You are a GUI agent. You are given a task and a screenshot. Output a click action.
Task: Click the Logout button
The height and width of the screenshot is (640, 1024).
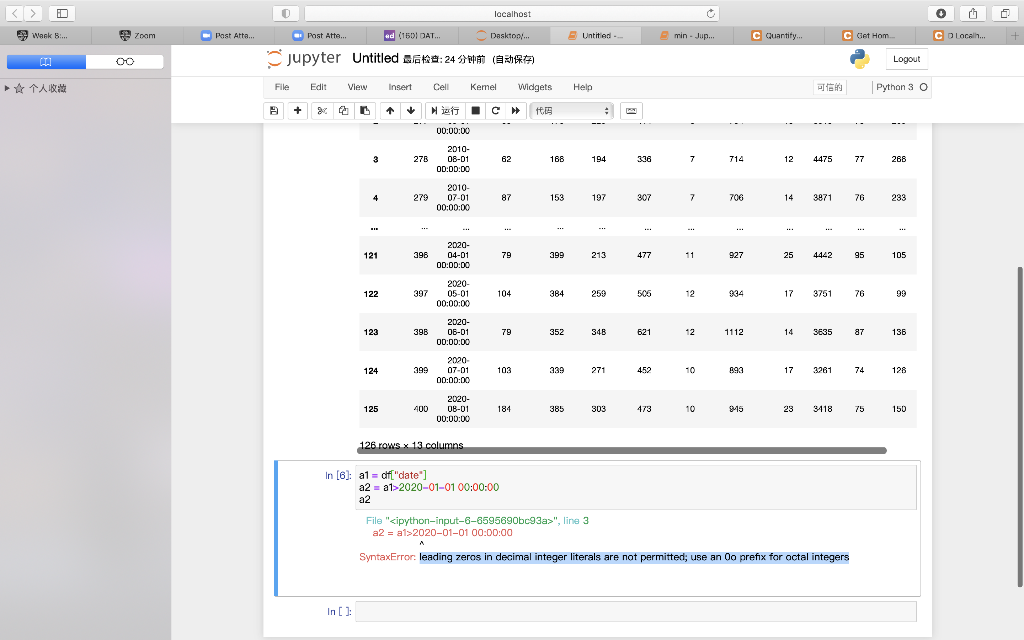[906, 58]
